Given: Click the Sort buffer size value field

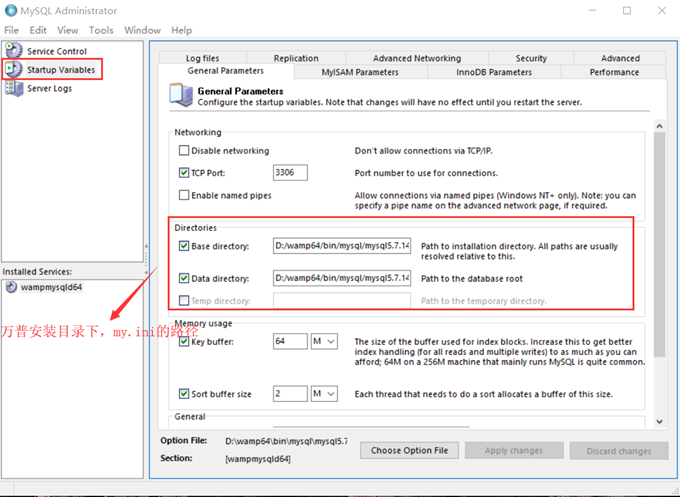Looking at the screenshot, I should [x=290, y=394].
